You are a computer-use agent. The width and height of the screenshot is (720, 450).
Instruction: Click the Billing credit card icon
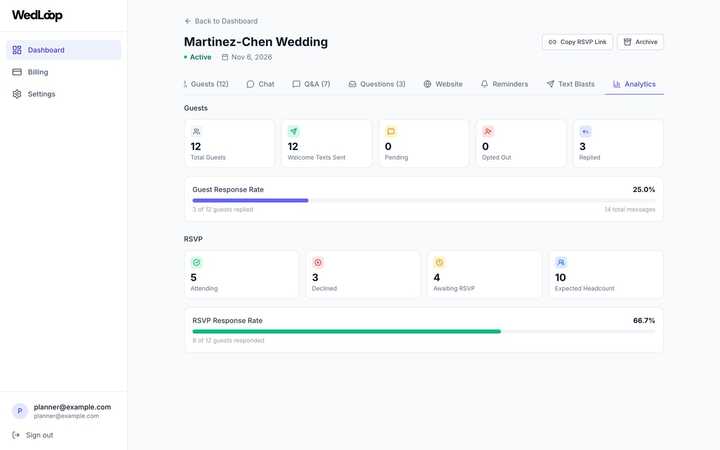[x=17, y=72]
